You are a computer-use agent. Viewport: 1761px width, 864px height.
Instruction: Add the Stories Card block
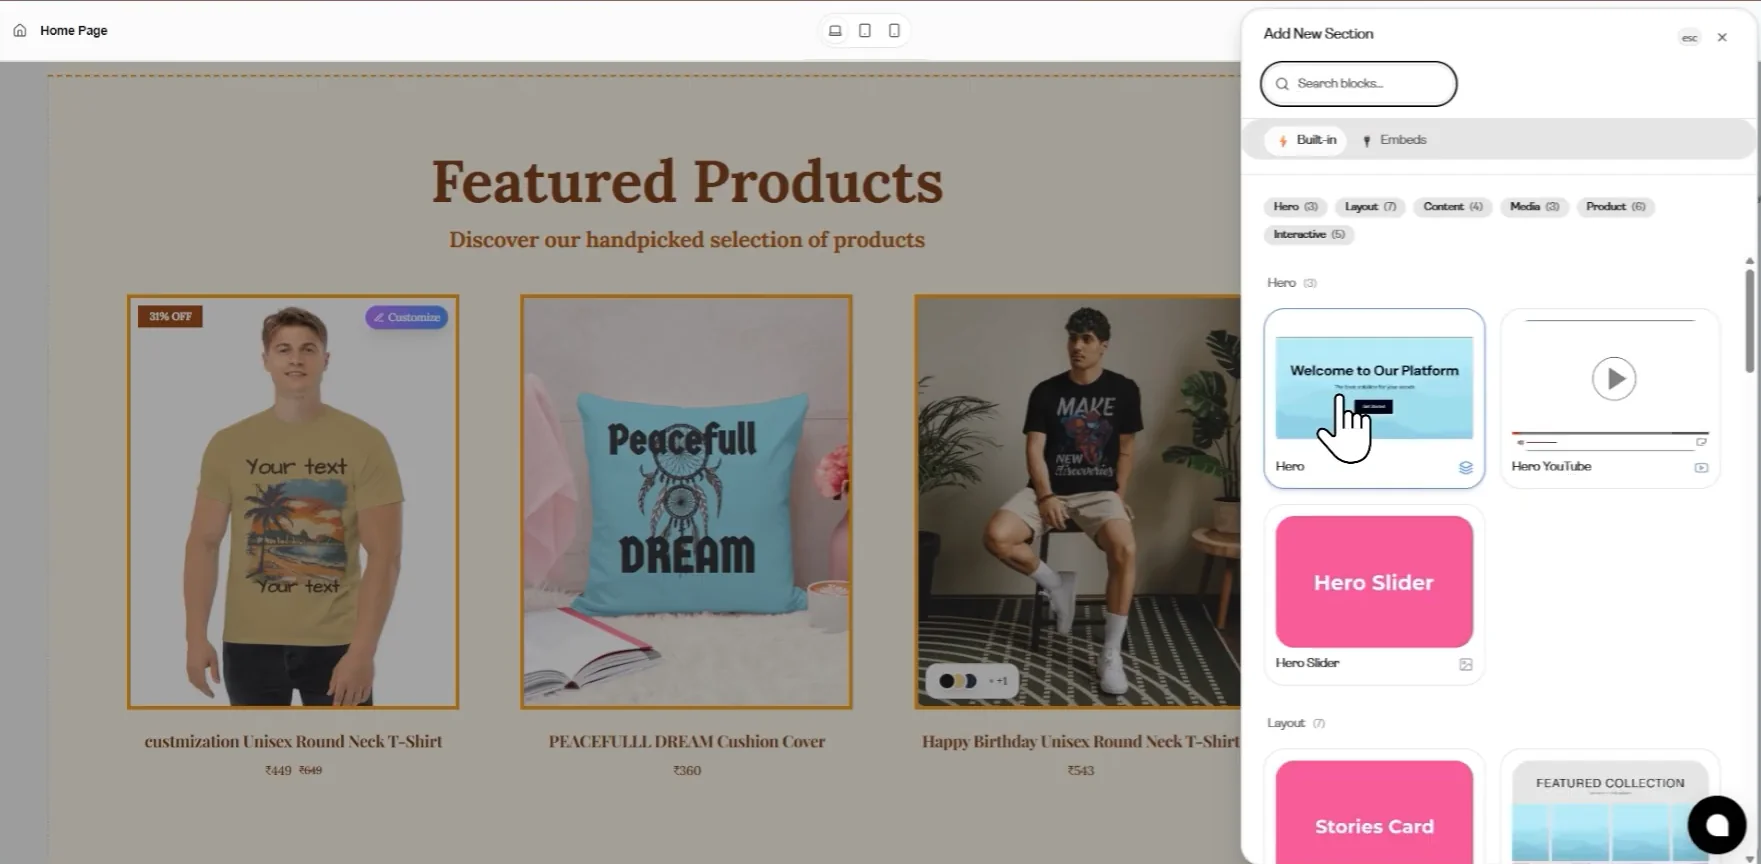tap(1374, 808)
